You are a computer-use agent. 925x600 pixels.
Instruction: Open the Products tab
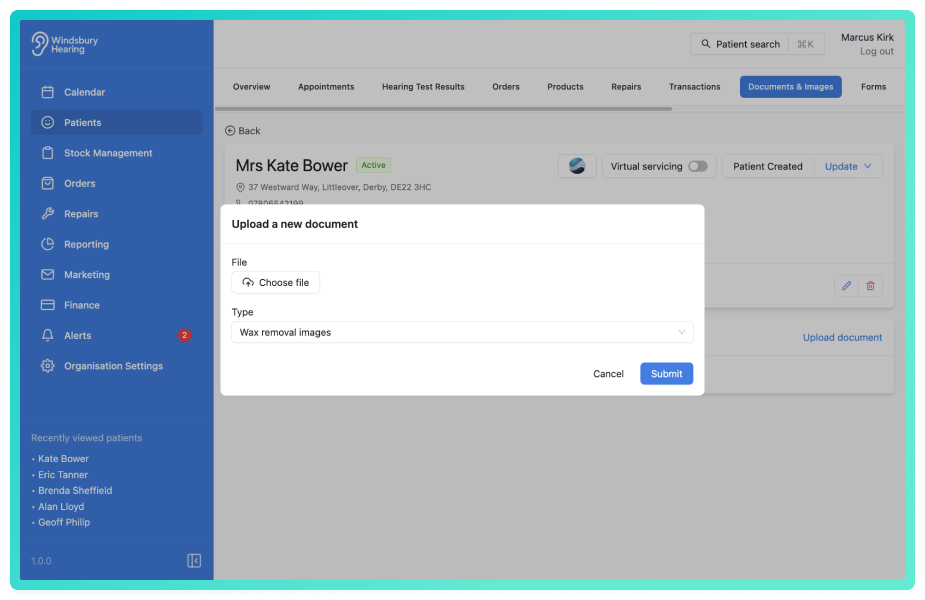[565, 87]
